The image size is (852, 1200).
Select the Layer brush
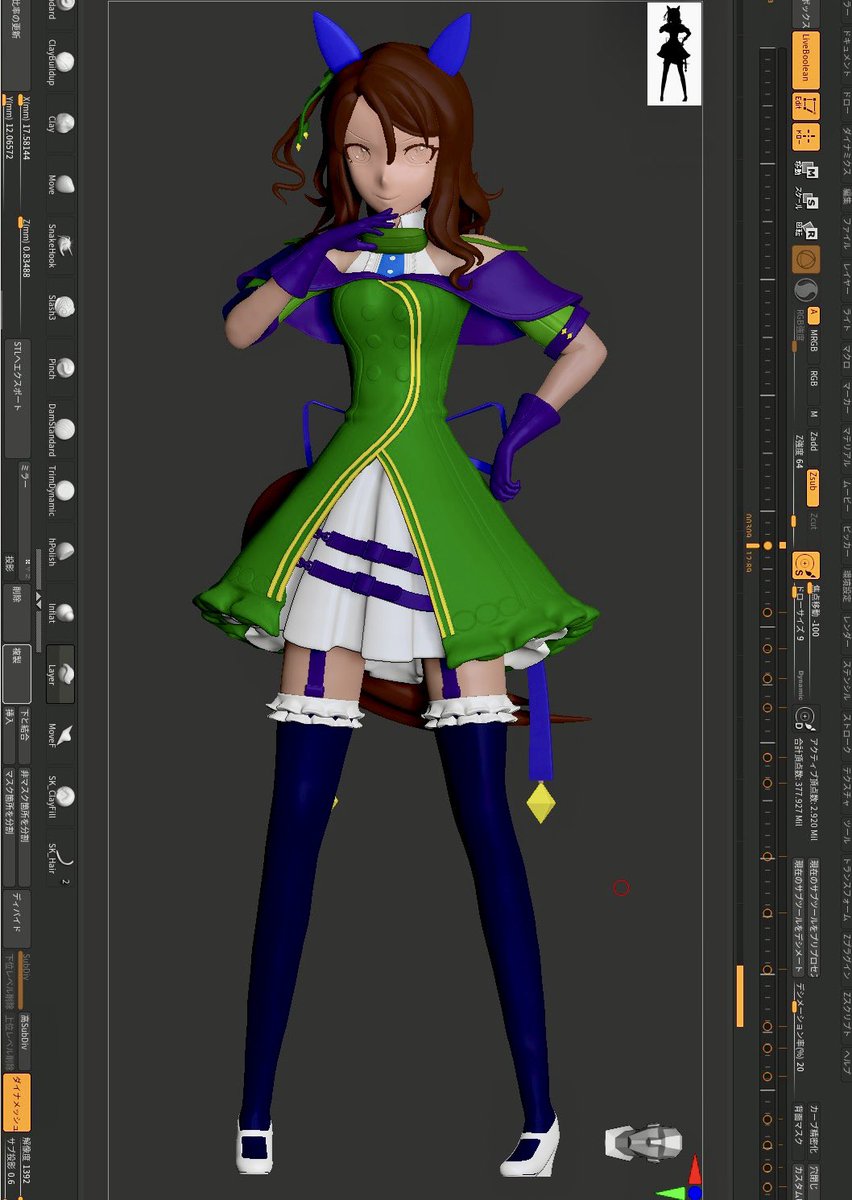(61, 673)
